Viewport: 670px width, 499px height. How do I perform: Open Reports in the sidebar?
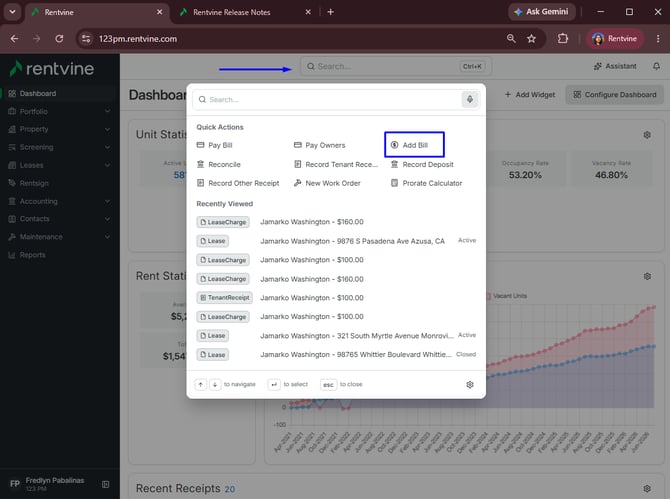[x=59, y=255]
